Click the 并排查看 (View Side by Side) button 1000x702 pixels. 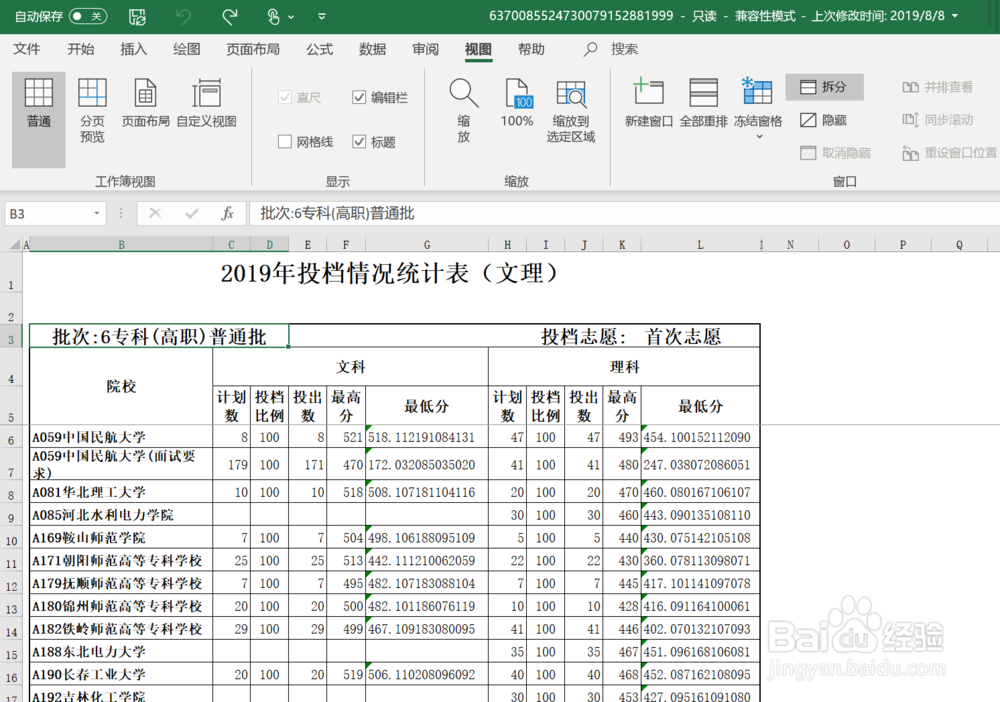point(938,87)
